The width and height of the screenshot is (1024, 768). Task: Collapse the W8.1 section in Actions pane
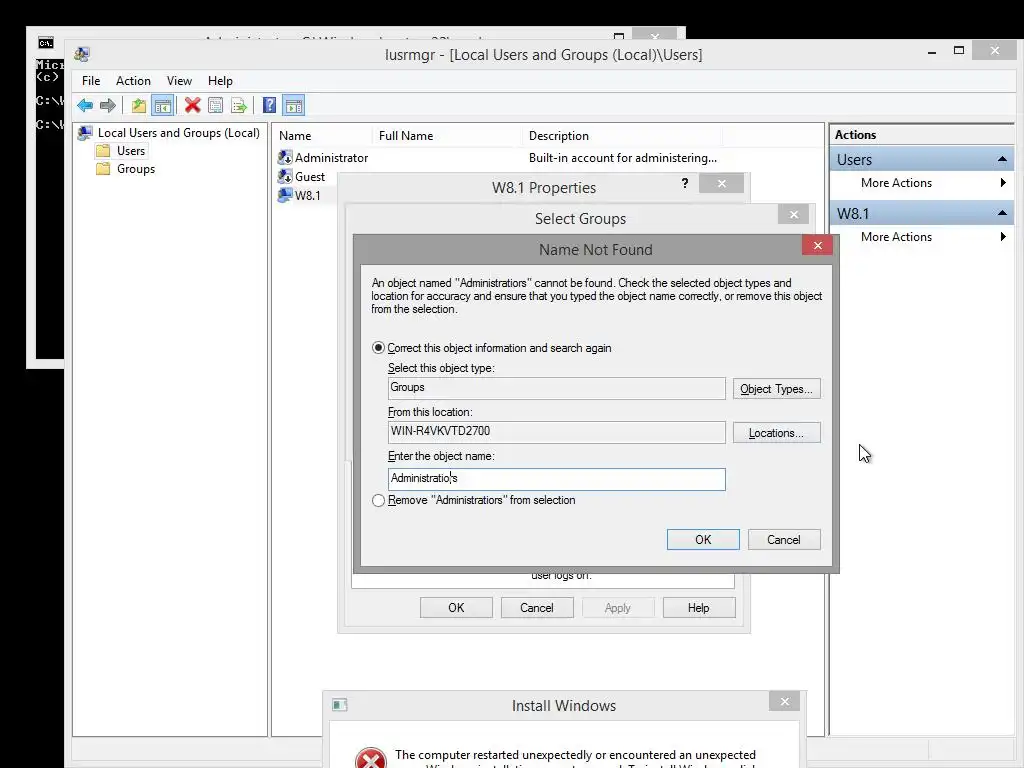pyautogui.click(x=1002, y=214)
